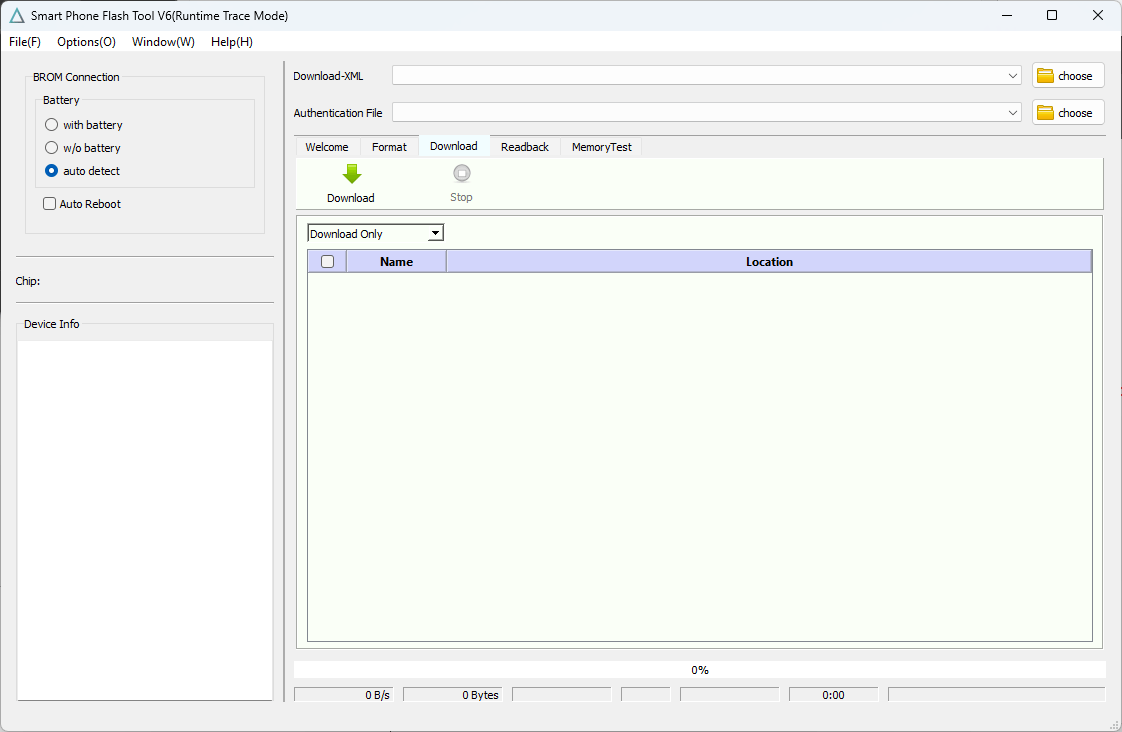This screenshot has width=1122, height=732.
Task: Click the Location column header
Action: [x=769, y=262]
